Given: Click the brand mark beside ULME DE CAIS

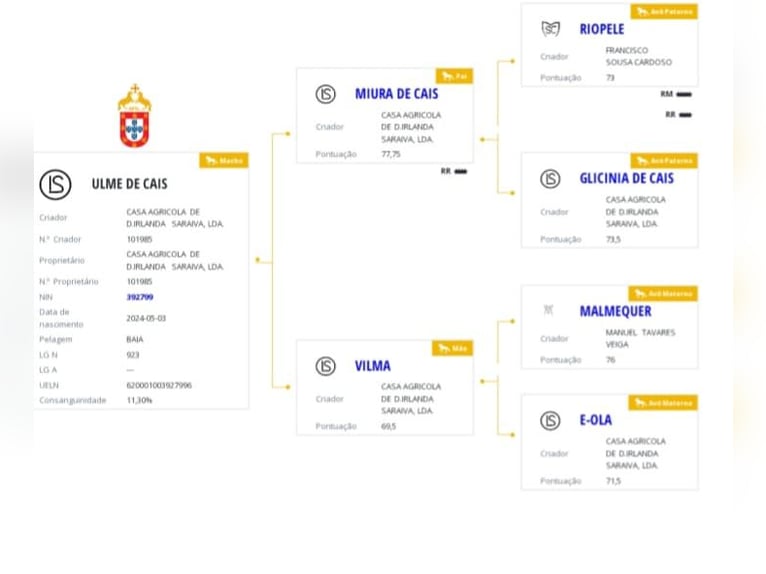Looking at the screenshot, I should click(55, 185).
